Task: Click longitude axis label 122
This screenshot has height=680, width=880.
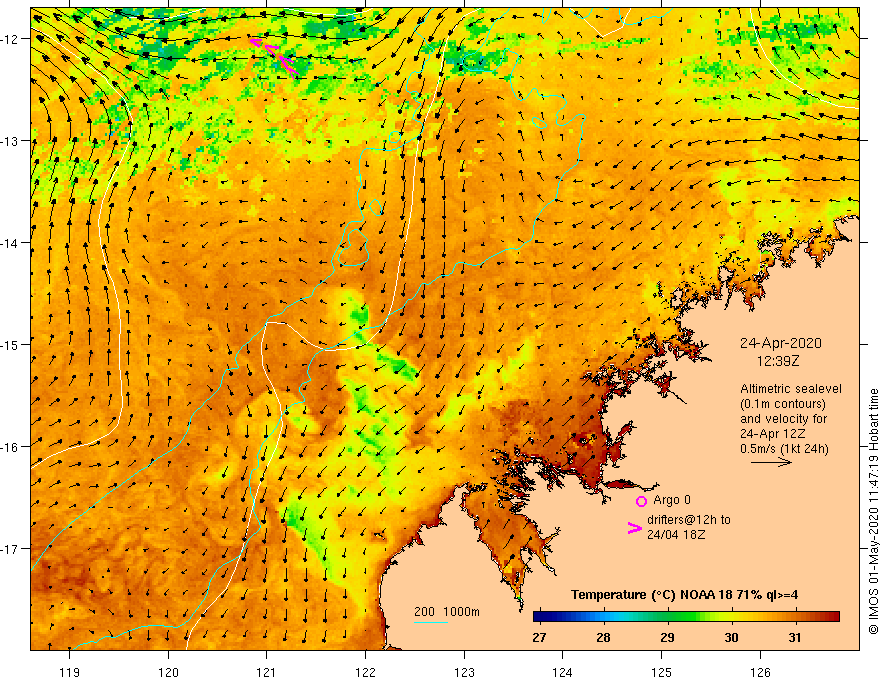Action: [x=365, y=672]
